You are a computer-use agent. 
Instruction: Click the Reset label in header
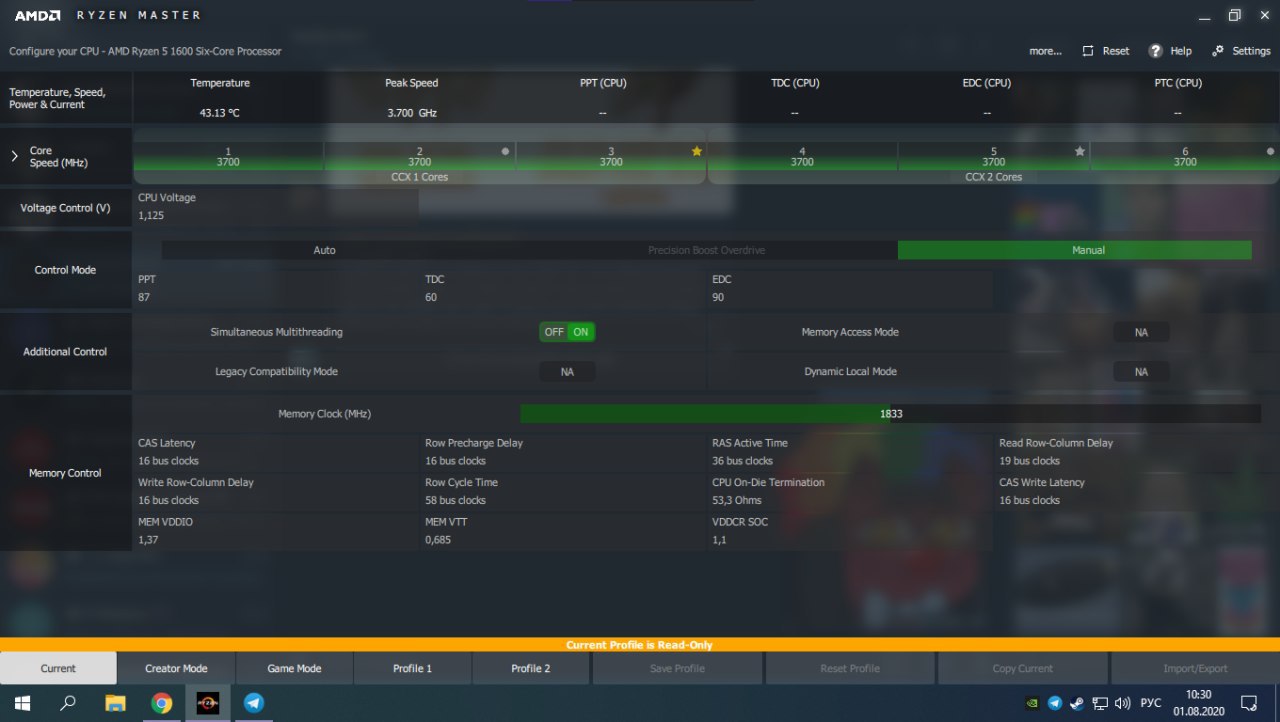[1116, 51]
